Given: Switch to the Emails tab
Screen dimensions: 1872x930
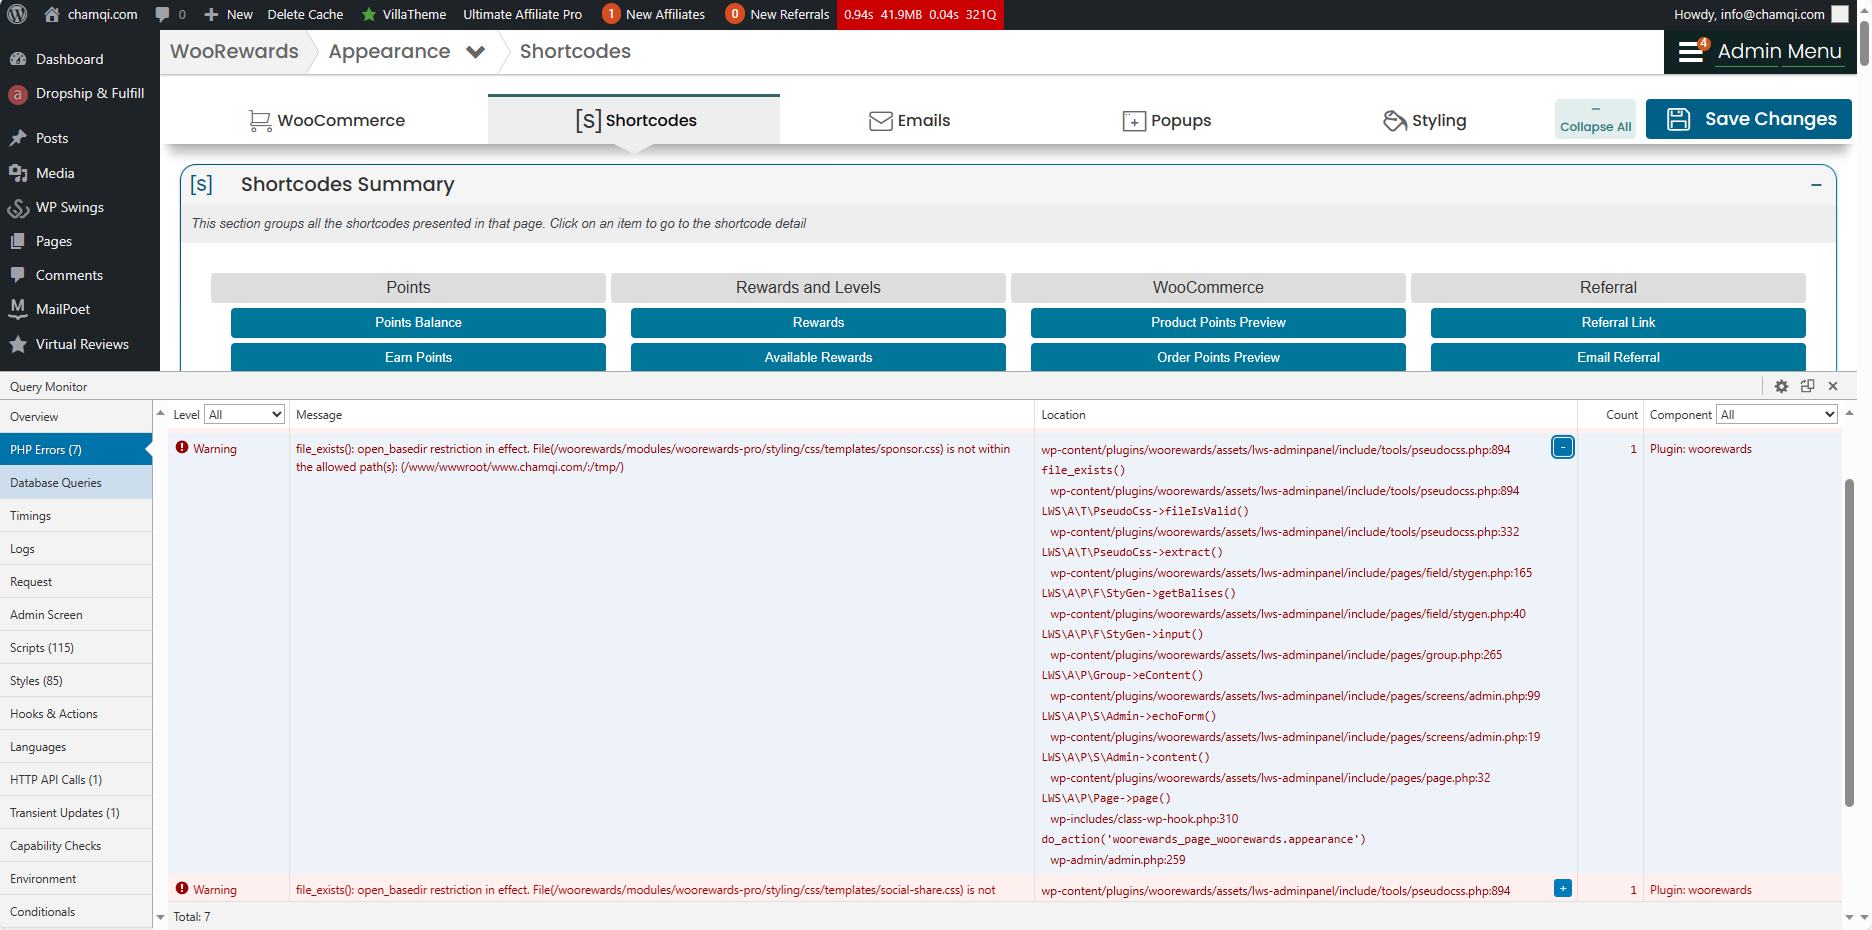Looking at the screenshot, I should click(909, 120).
